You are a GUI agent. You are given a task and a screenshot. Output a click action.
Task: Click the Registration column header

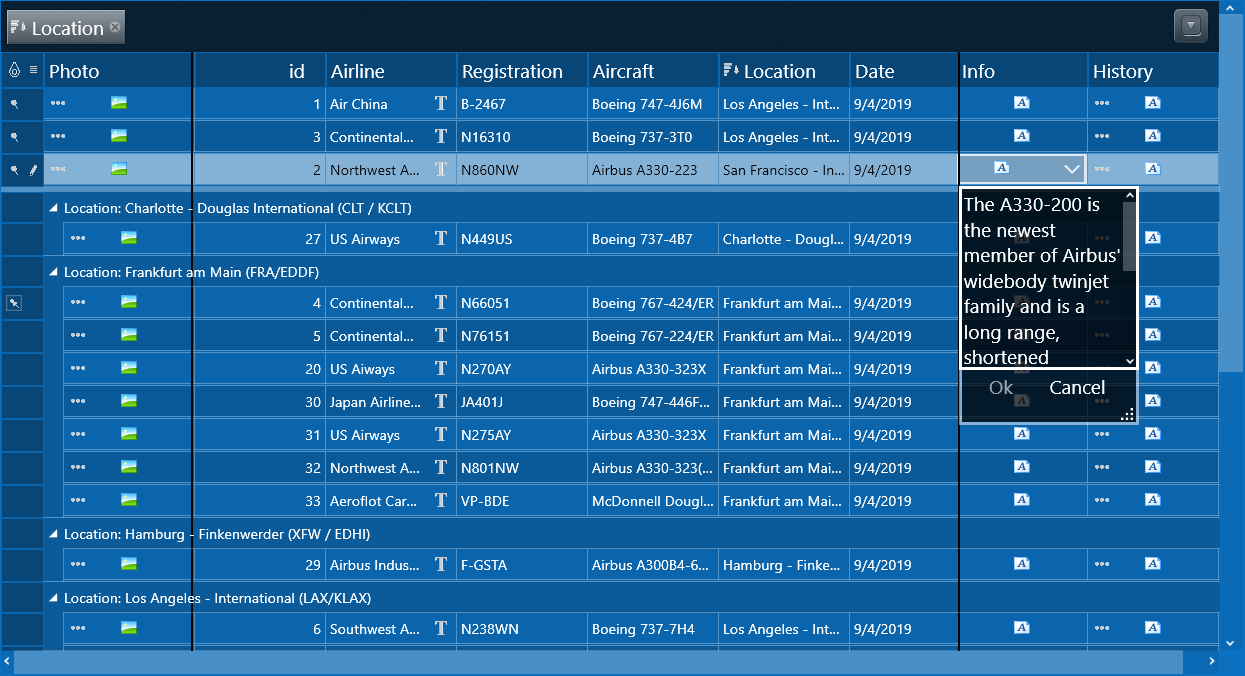(512, 71)
